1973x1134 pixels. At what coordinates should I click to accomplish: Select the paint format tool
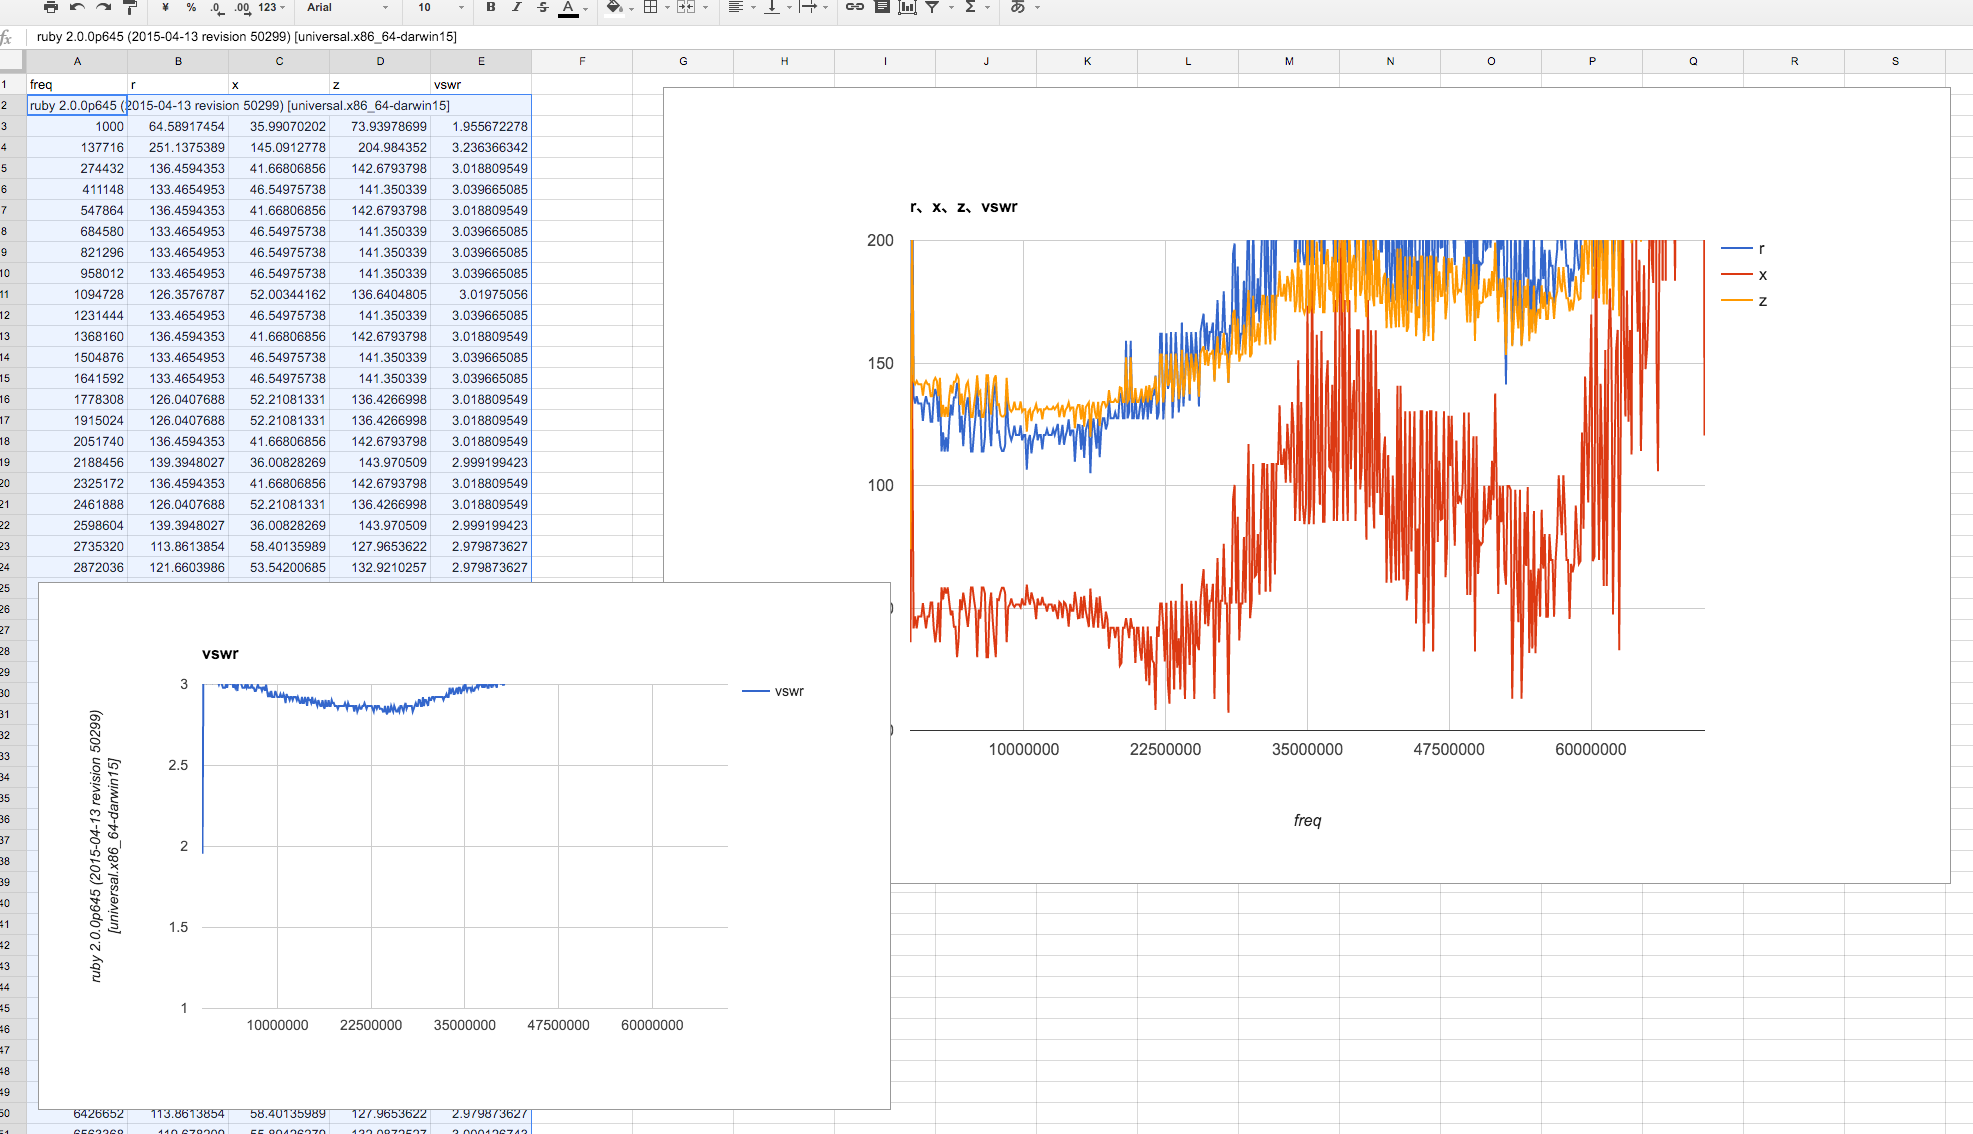click(x=130, y=7)
